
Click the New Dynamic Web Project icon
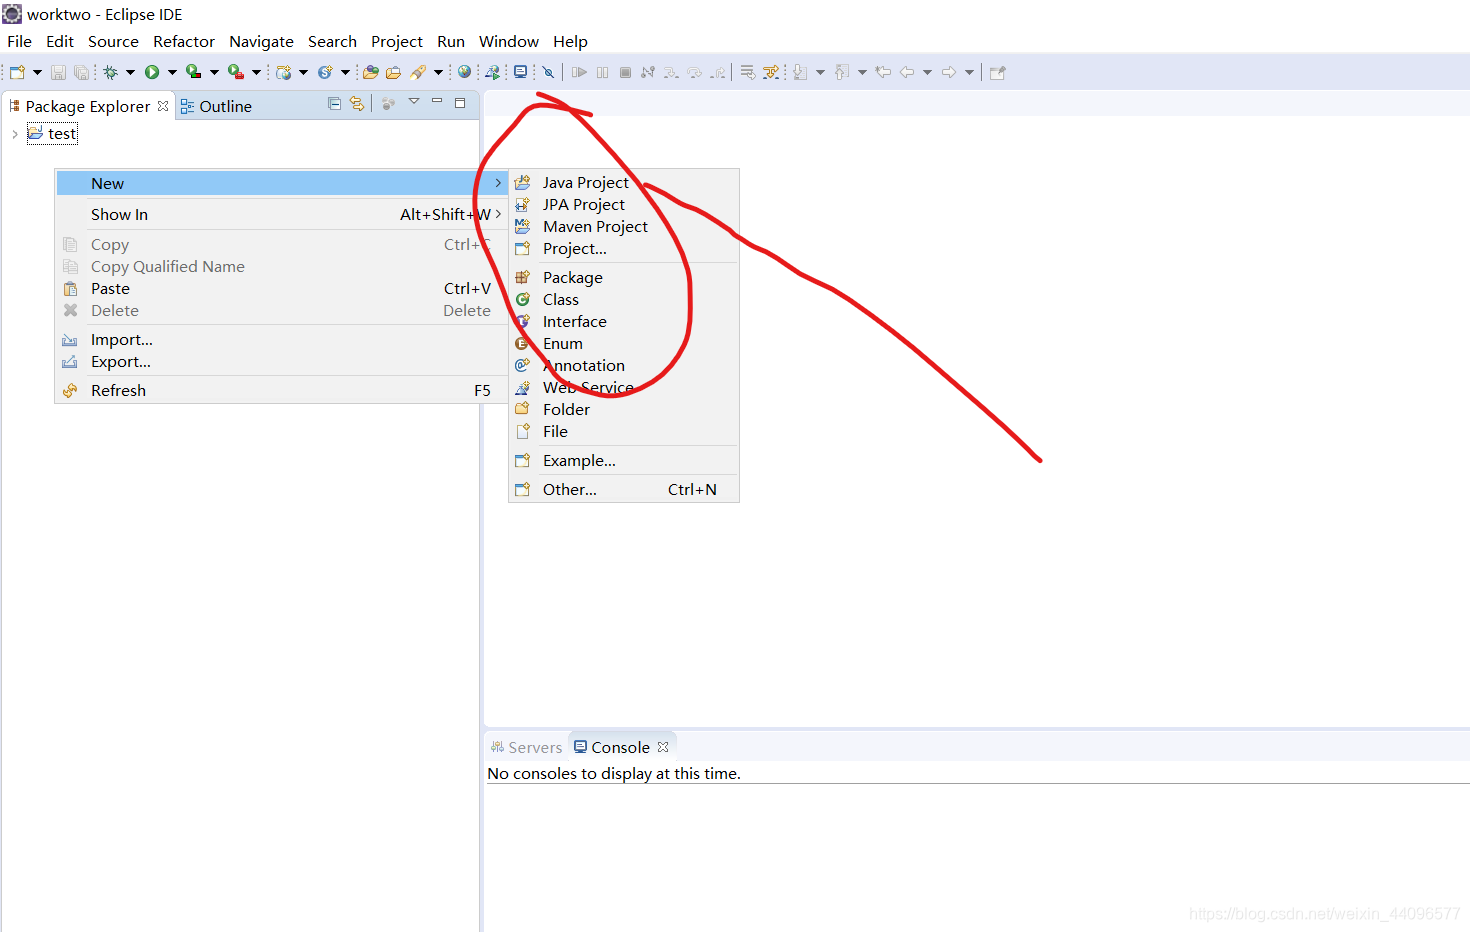tap(284, 72)
